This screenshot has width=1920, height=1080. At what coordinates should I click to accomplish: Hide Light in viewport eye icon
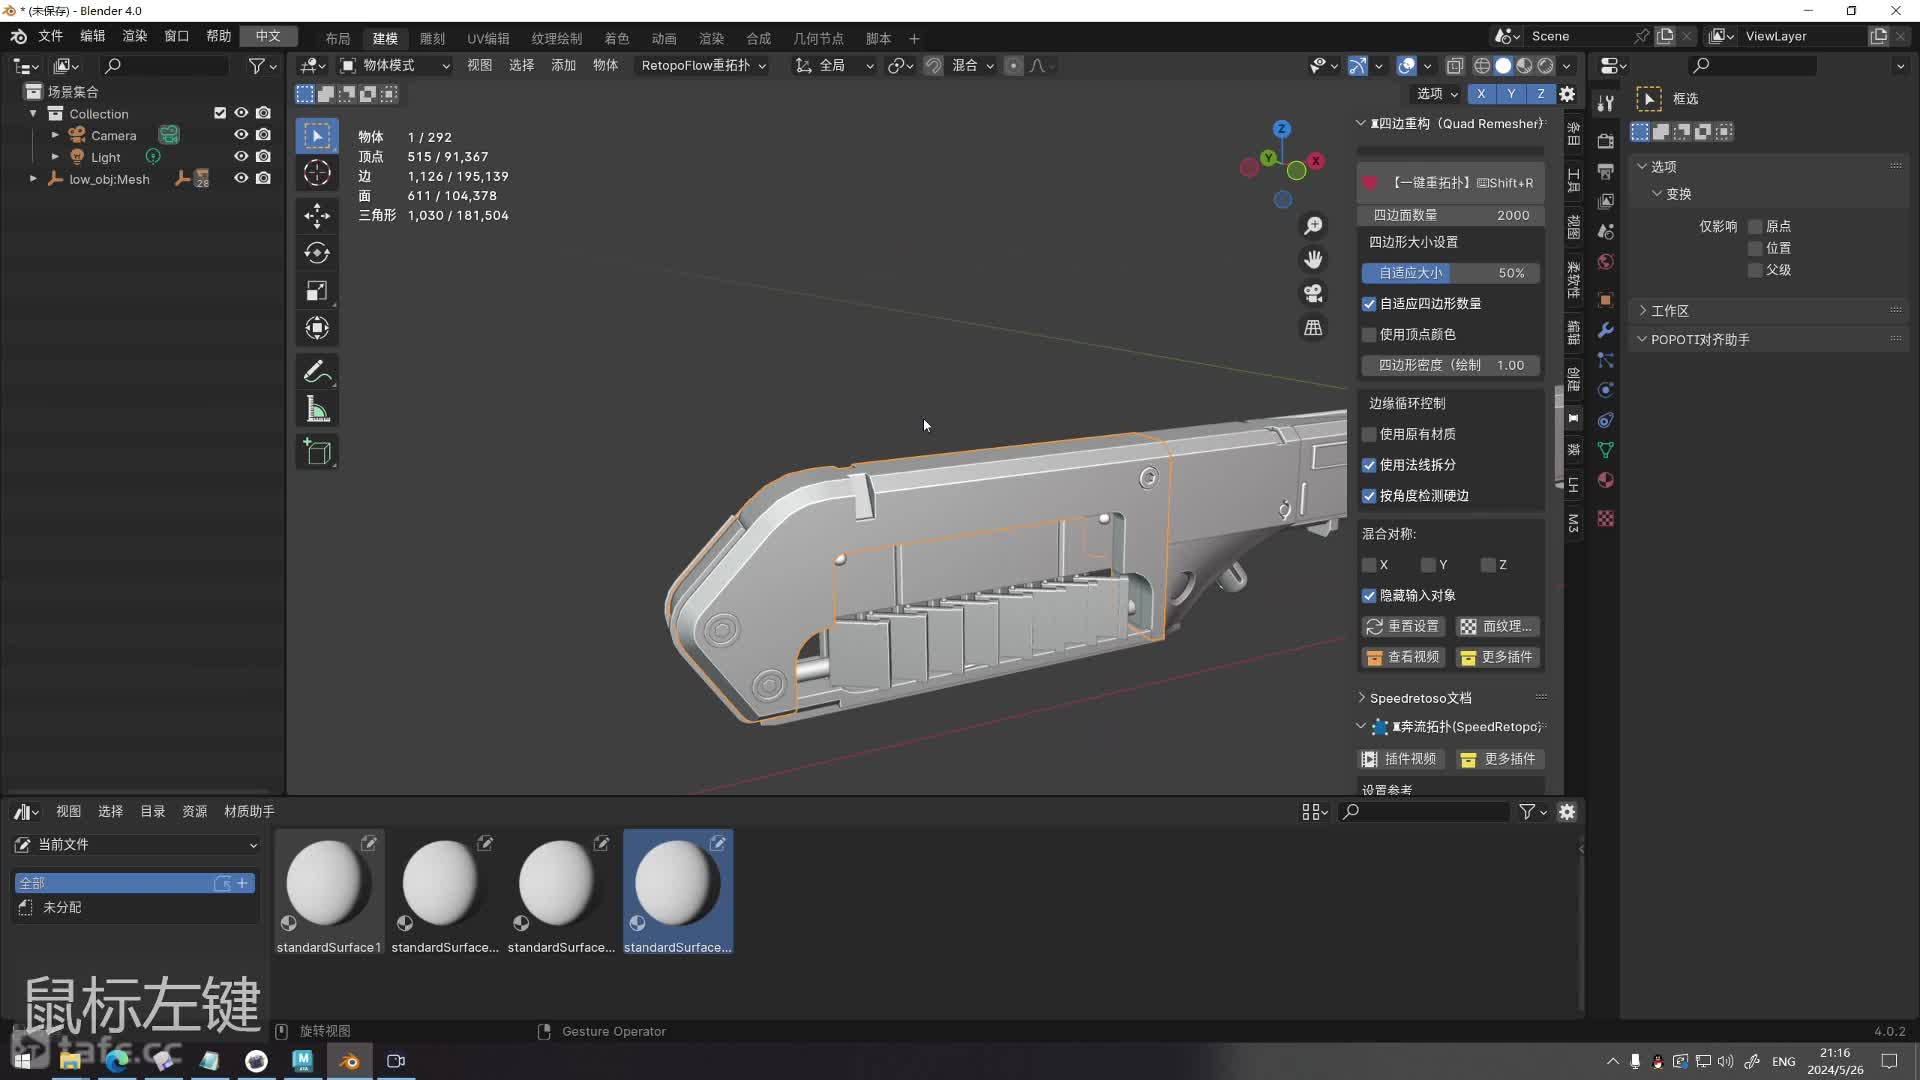click(241, 157)
